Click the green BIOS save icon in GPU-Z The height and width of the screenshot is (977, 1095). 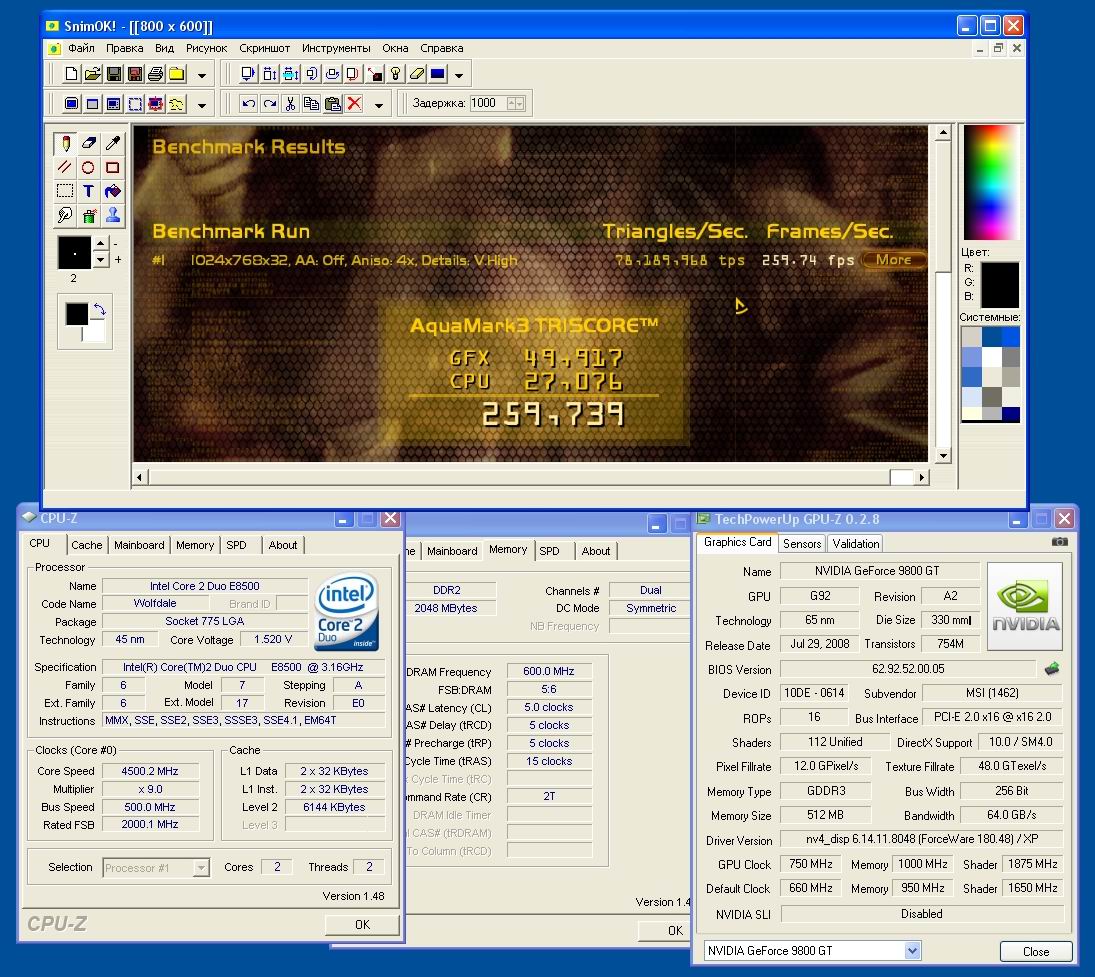point(1052,668)
